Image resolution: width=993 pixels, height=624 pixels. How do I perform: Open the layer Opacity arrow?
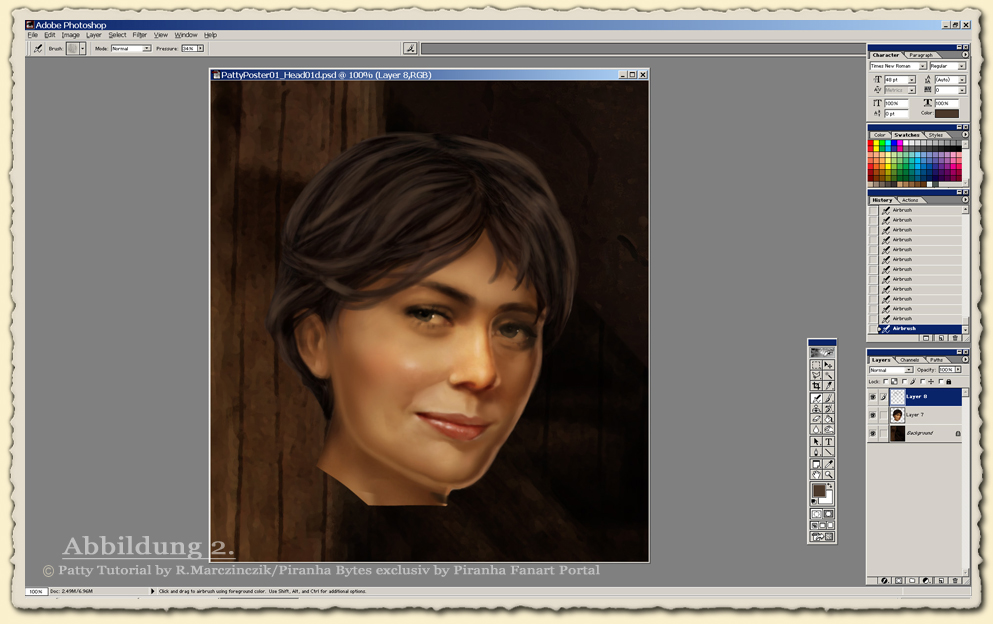pos(958,369)
